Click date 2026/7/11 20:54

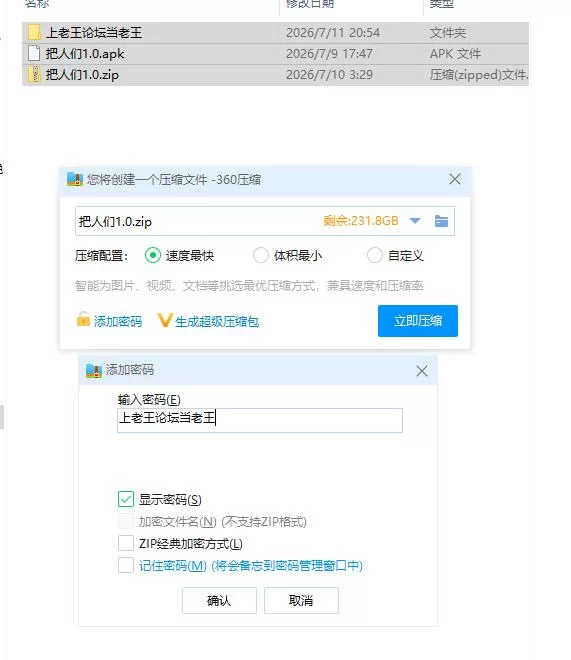(x=333, y=33)
